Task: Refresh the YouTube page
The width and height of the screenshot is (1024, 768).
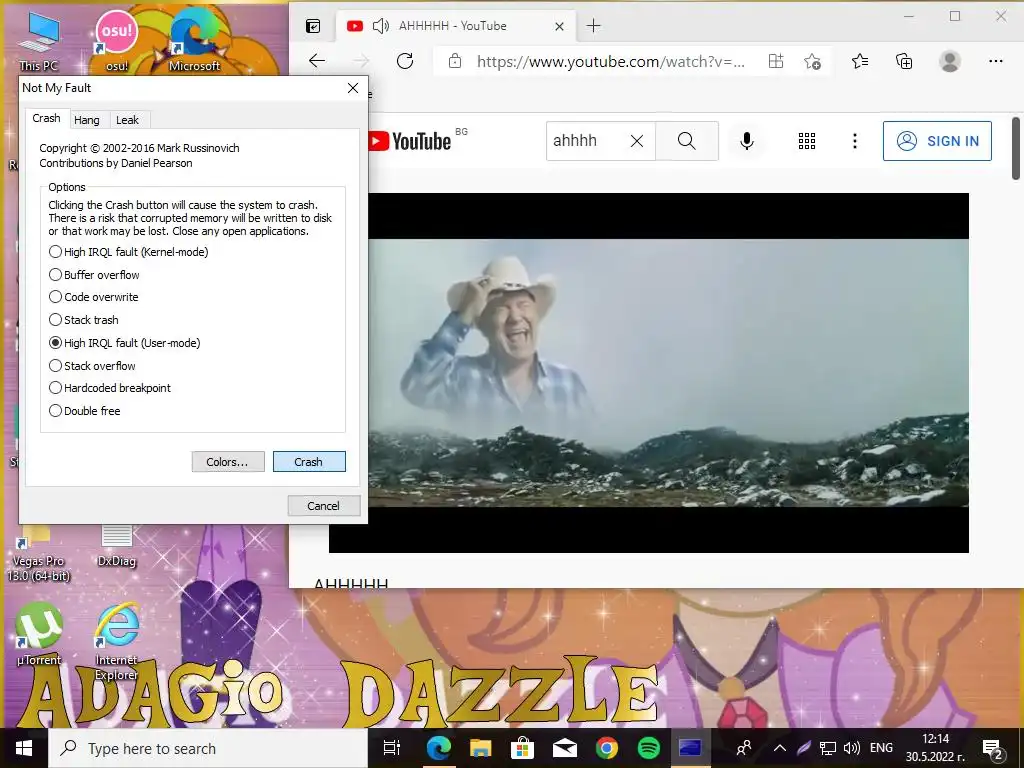Action: tap(405, 61)
